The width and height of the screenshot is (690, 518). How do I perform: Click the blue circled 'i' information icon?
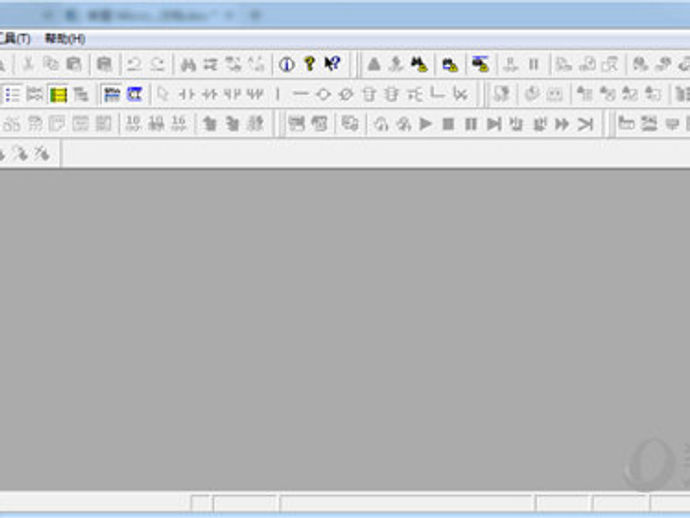[x=287, y=64]
